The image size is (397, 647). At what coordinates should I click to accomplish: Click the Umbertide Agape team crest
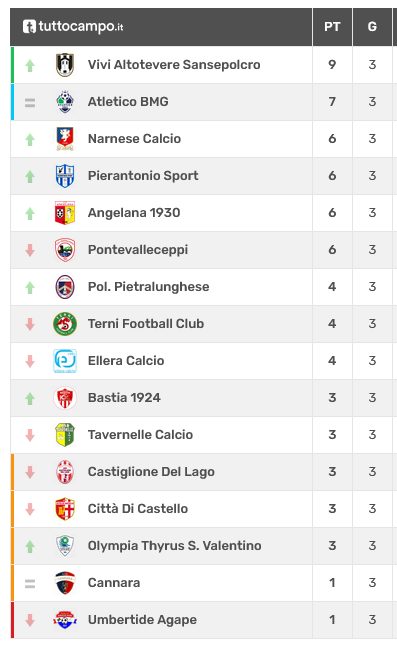[x=65, y=620]
